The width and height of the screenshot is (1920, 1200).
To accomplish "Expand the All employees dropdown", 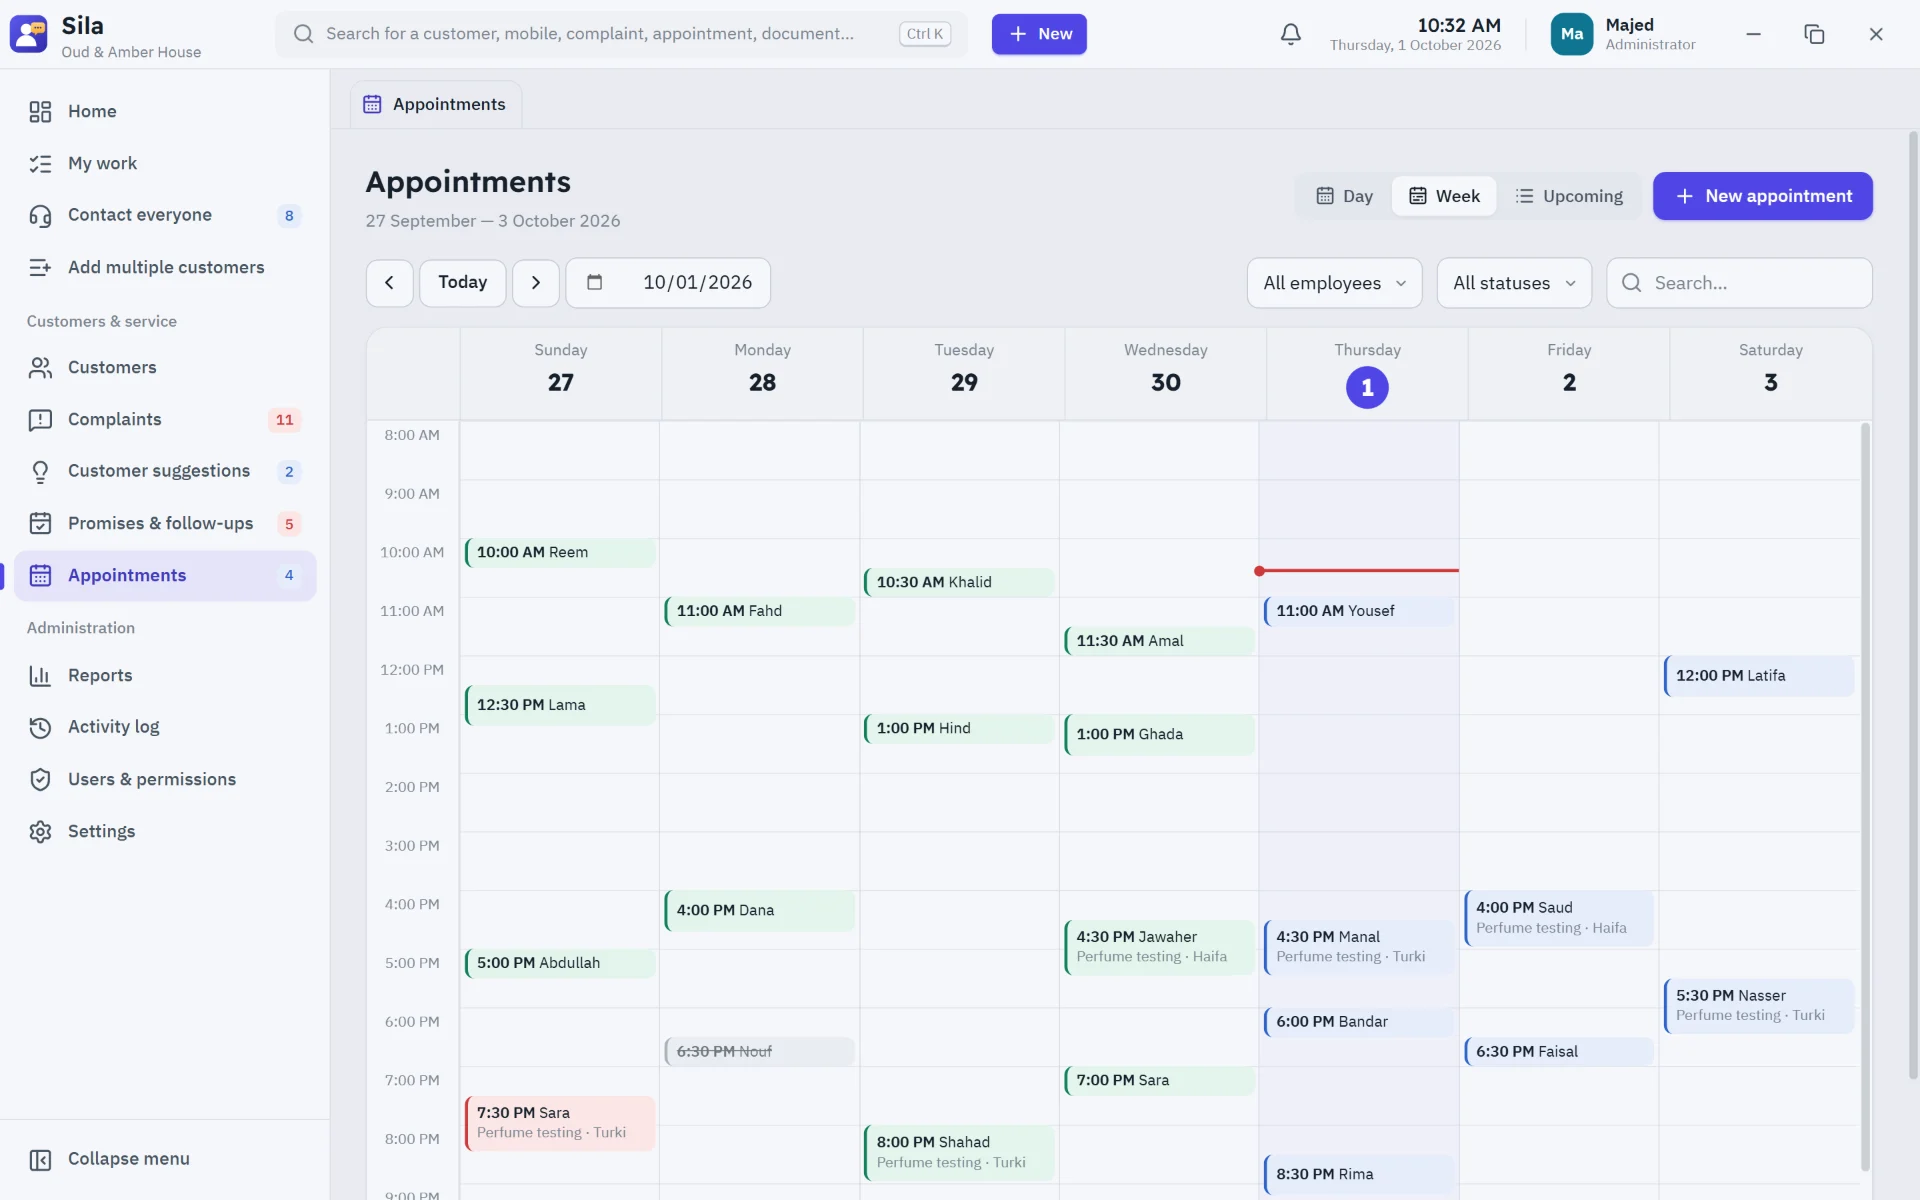I will pyautogui.click(x=1334, y=283).
